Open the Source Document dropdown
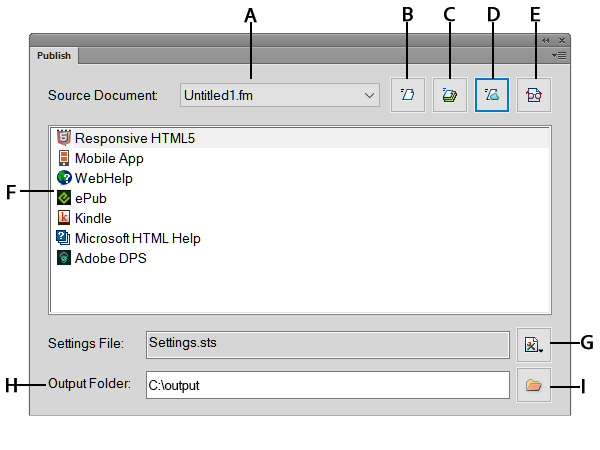This screenshot has height=450, width=600. click(369, 96)
